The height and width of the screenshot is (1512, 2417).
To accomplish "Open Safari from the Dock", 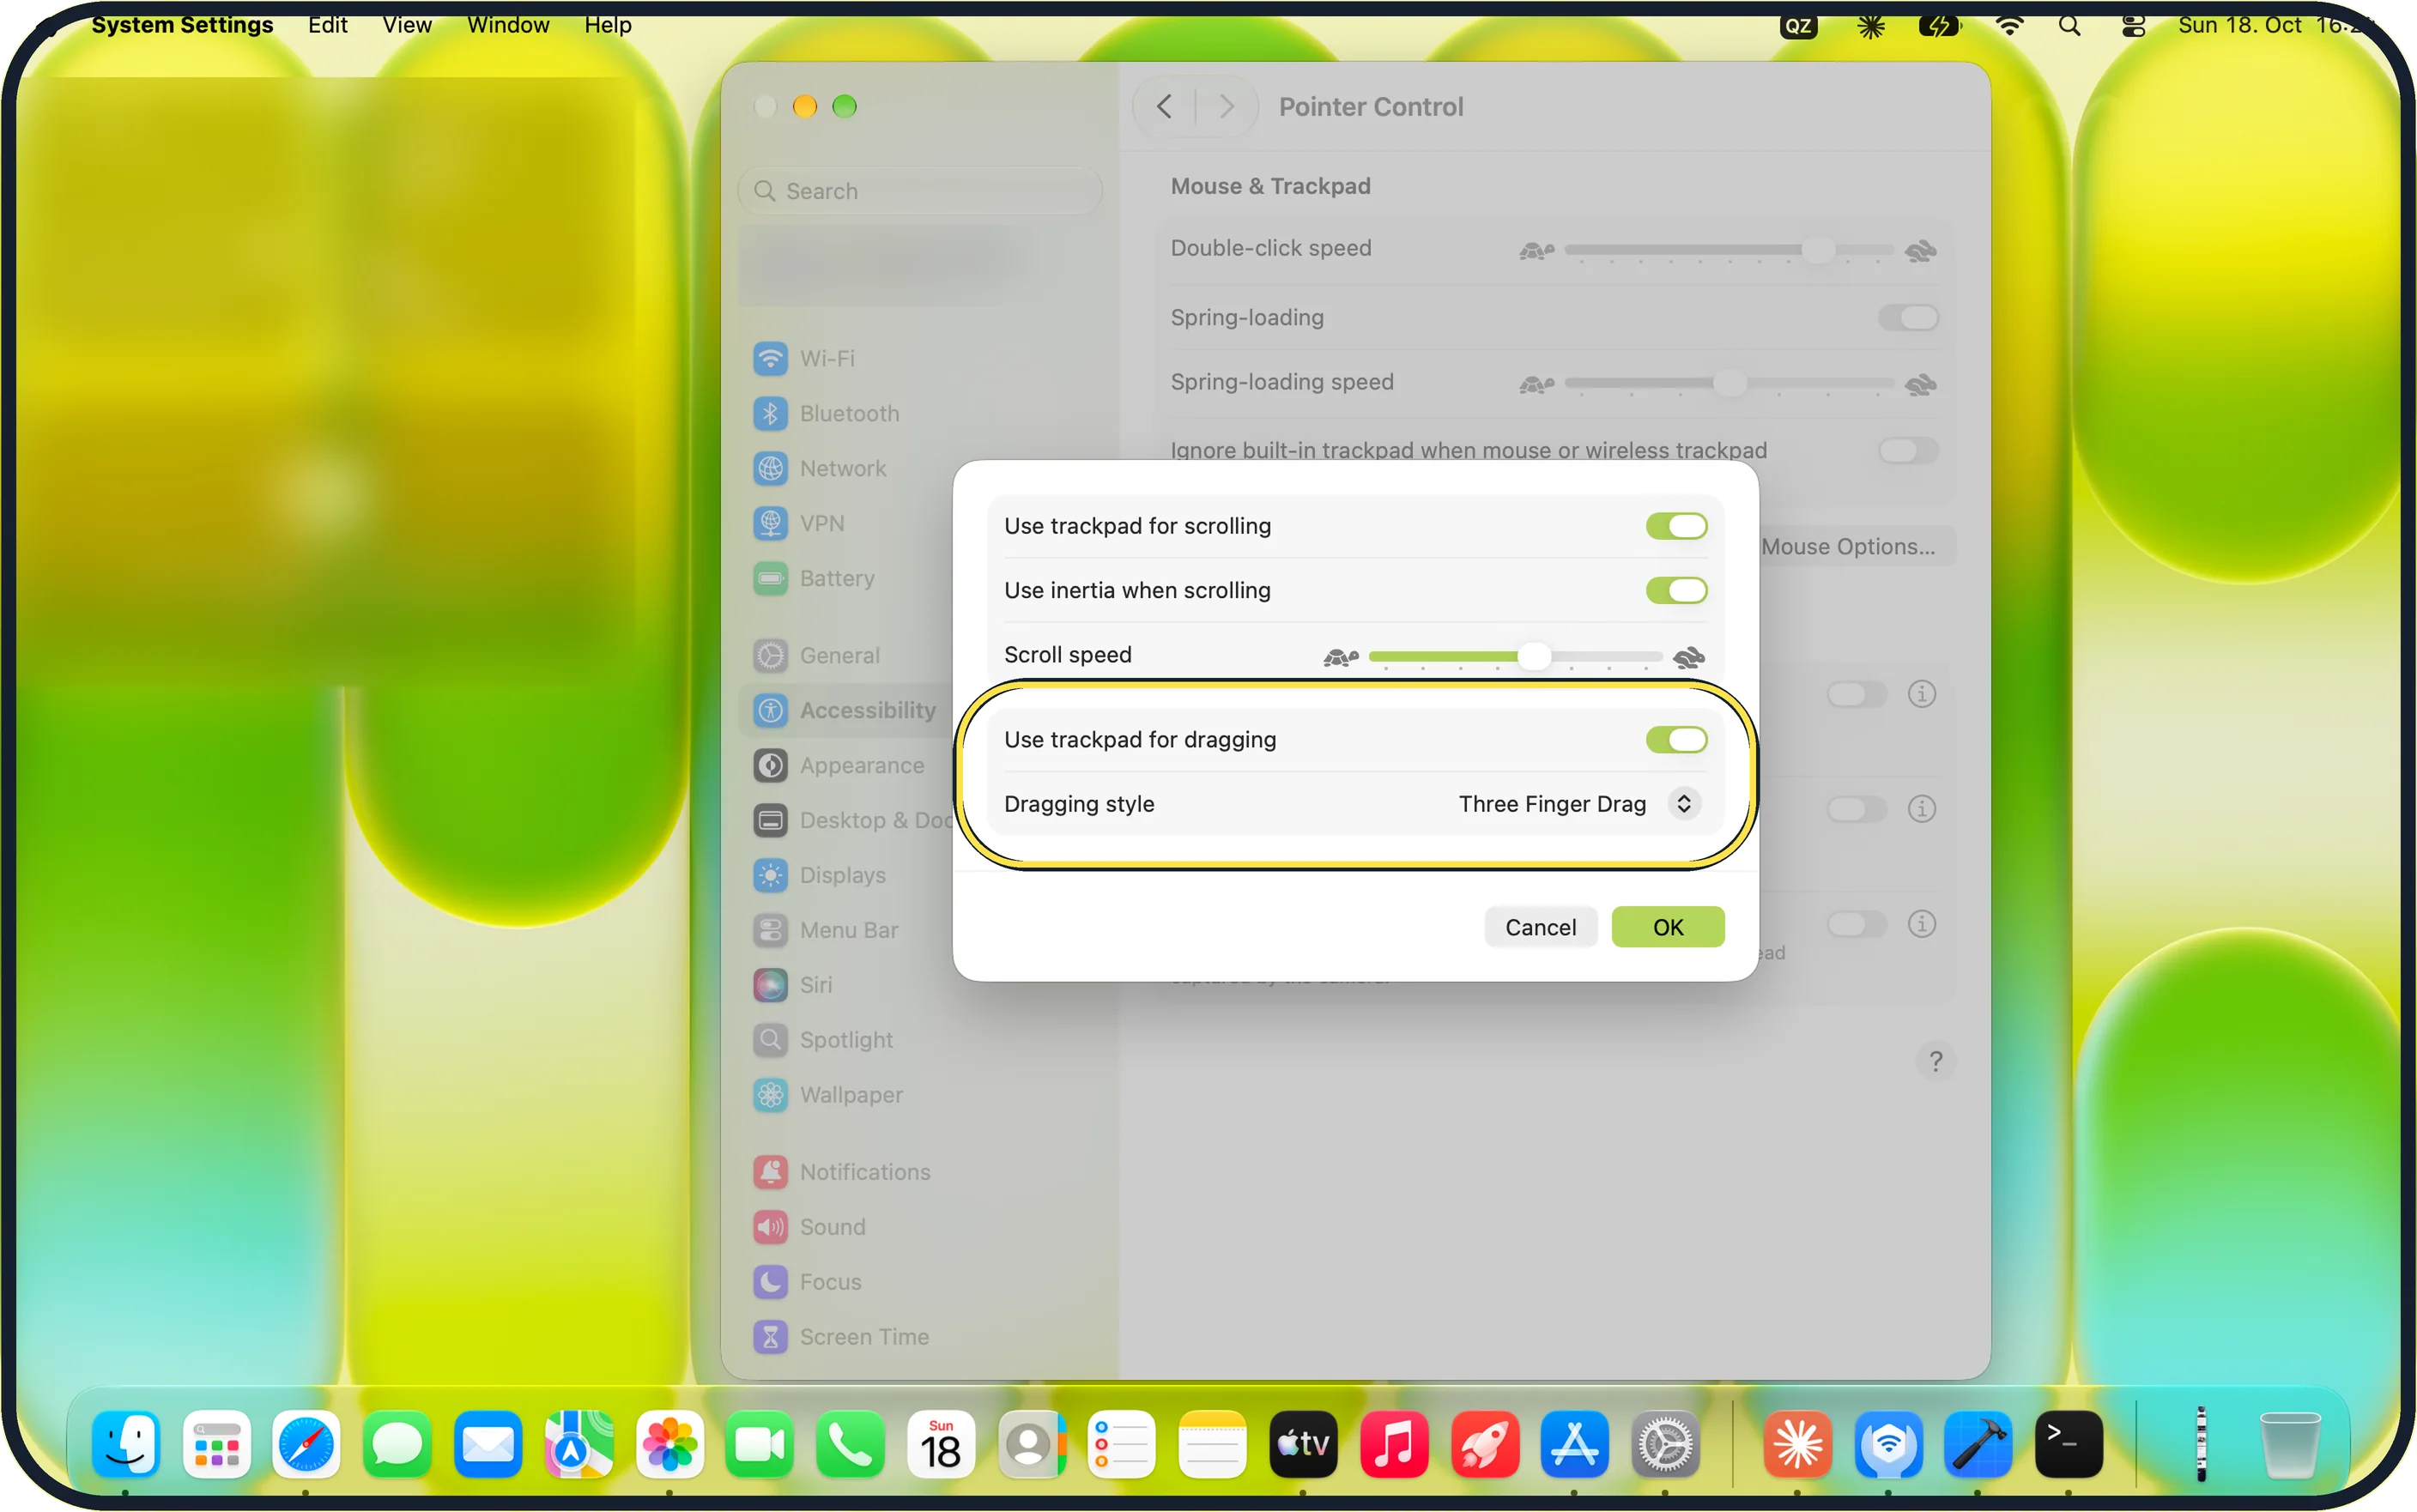I will [306, 1444].
